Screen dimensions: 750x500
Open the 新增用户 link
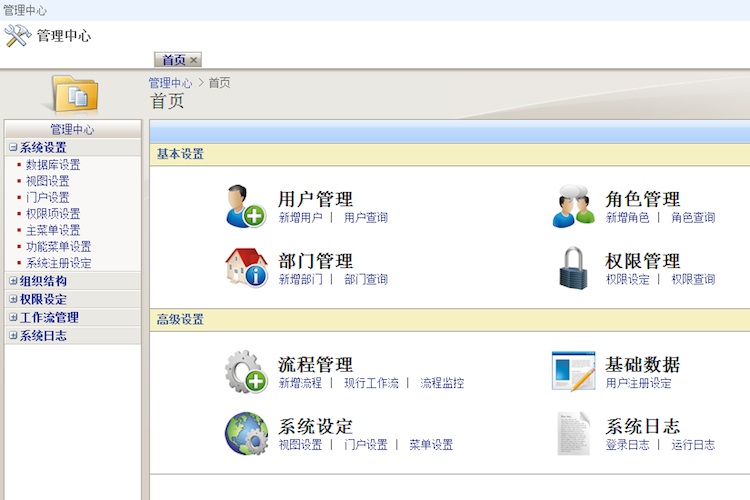tap(300, 218)
